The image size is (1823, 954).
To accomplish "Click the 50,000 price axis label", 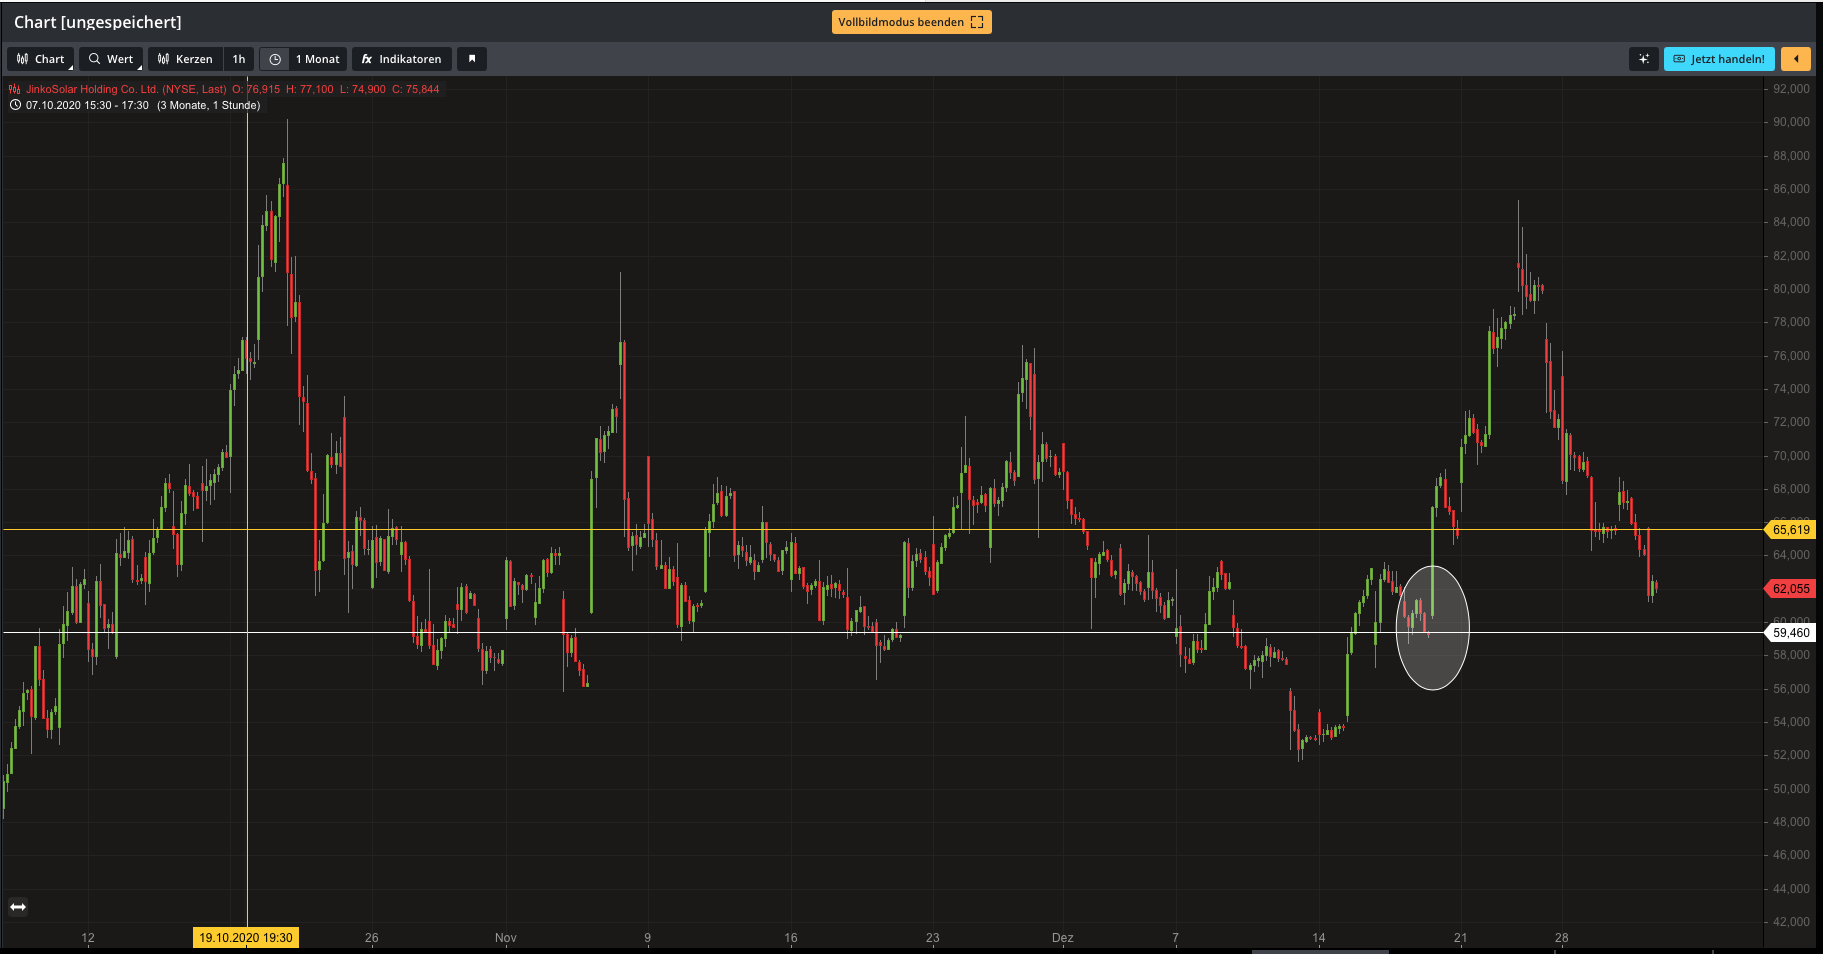I will click(1791, 789).
